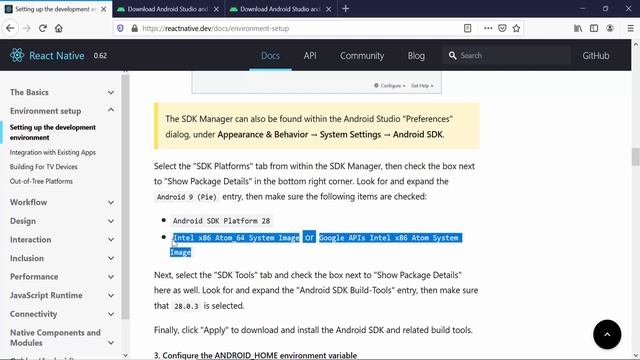Image resolution: width=640 pixels, height=360 pixels.
Task: Open the Blog navigation item
Action: pos(416,56)
